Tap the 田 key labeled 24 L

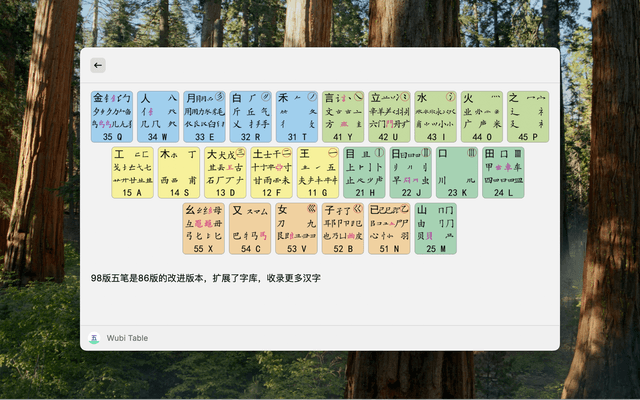pyautogui.click(x=503, y=172)
